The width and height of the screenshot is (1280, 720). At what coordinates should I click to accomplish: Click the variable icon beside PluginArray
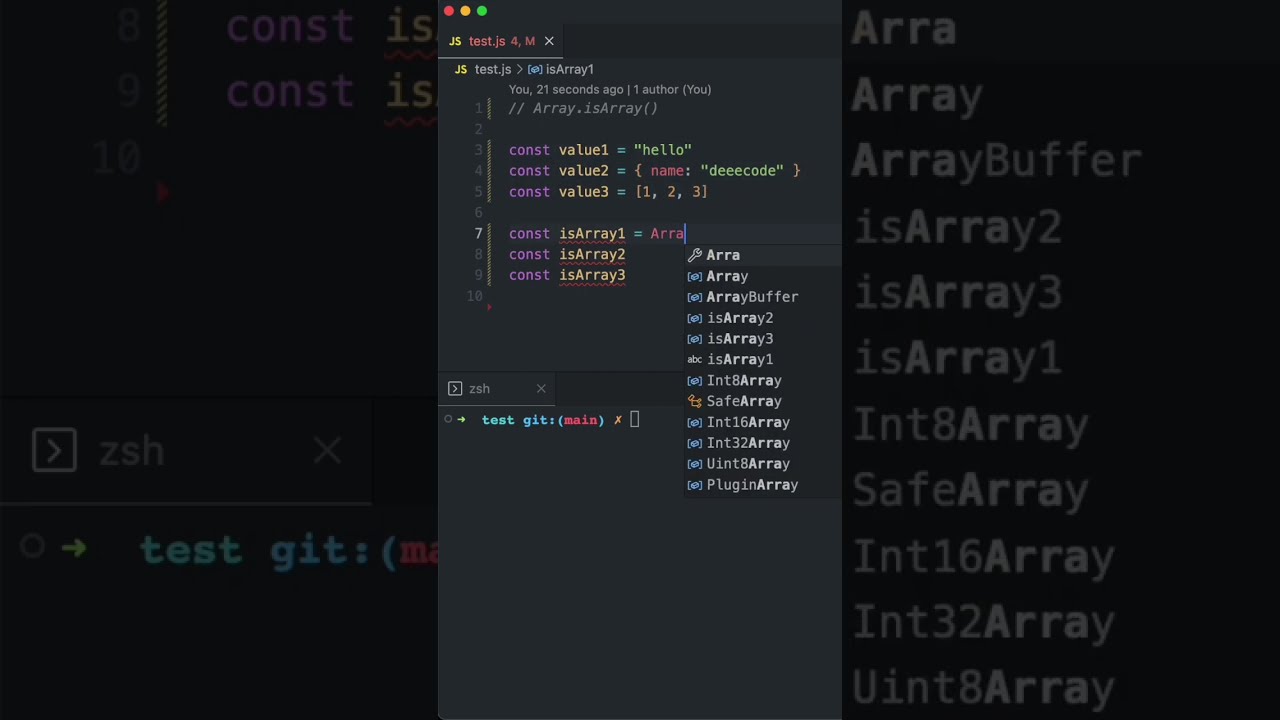[x=695, y=485]
